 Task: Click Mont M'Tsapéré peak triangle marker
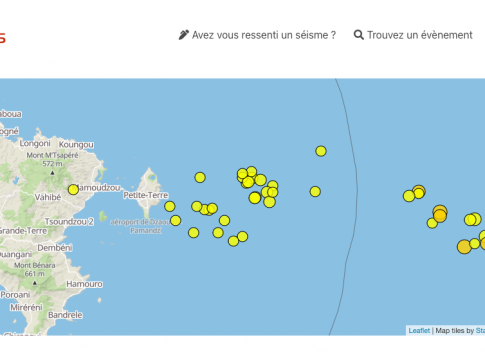tap(52, 173)
